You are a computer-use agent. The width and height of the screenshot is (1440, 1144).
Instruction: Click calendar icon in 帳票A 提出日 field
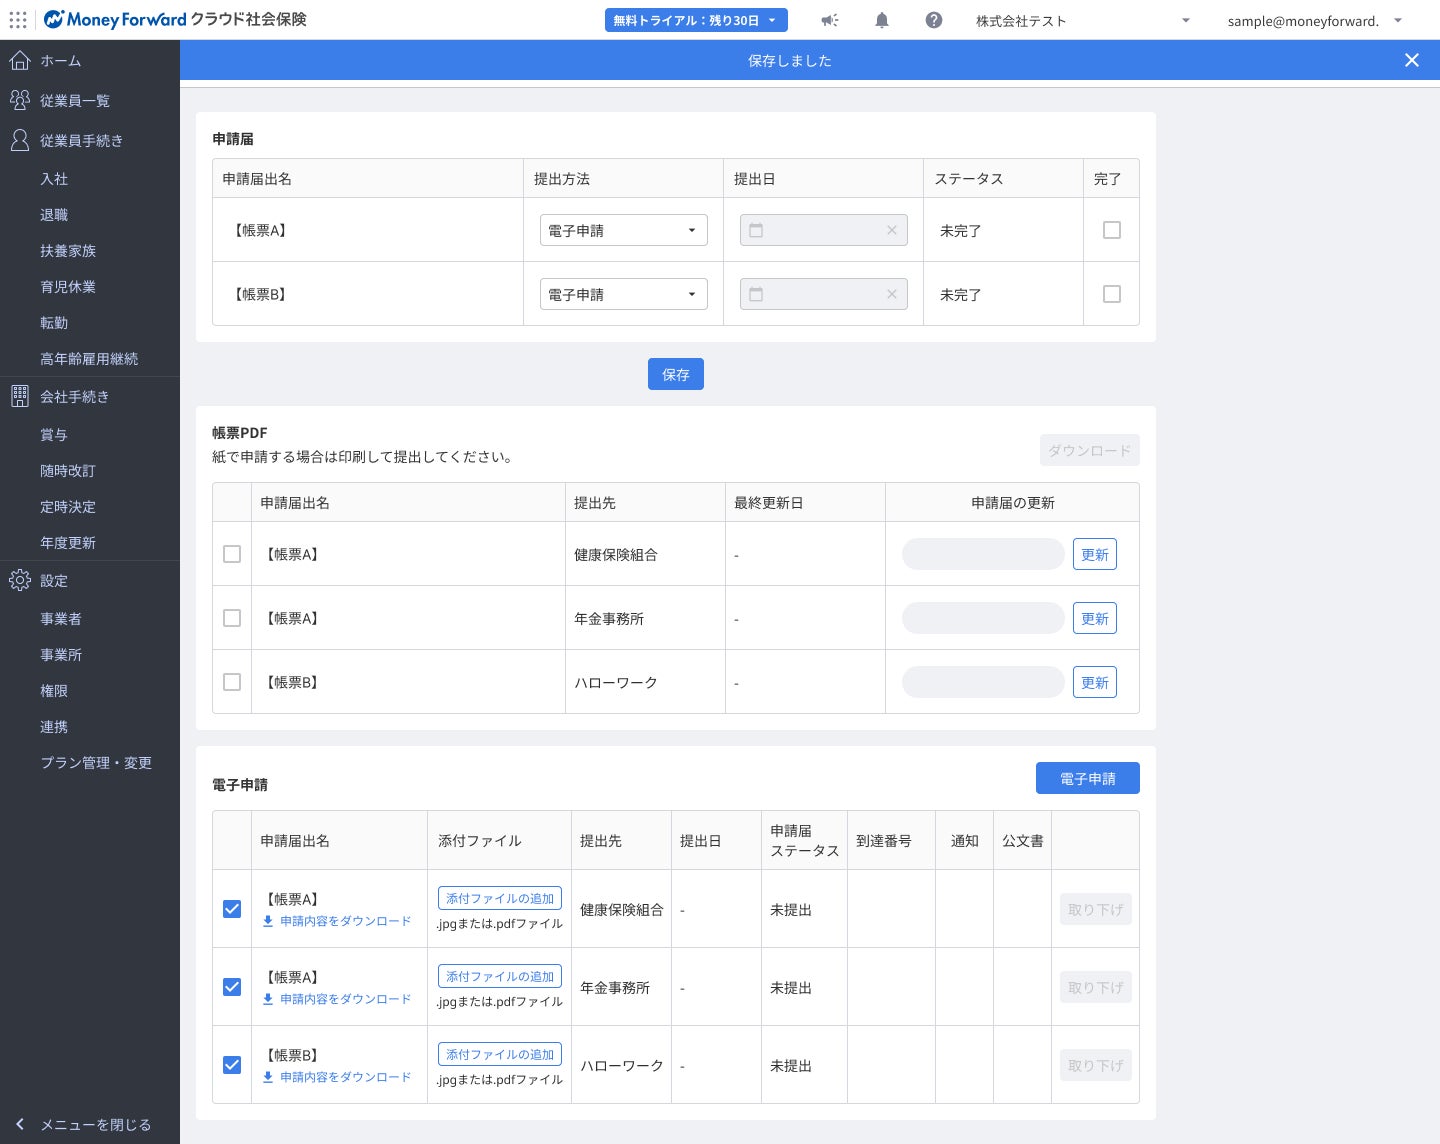click(x=756, y=230)
